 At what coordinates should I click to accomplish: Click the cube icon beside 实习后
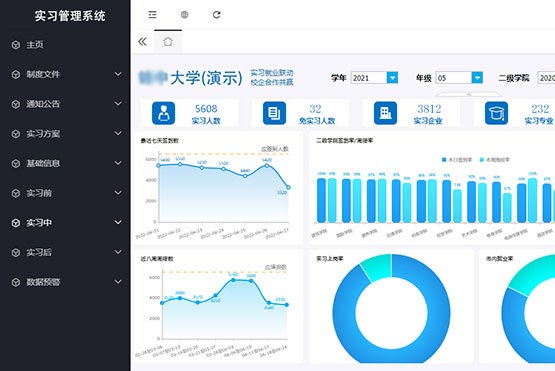pos(16,253)
